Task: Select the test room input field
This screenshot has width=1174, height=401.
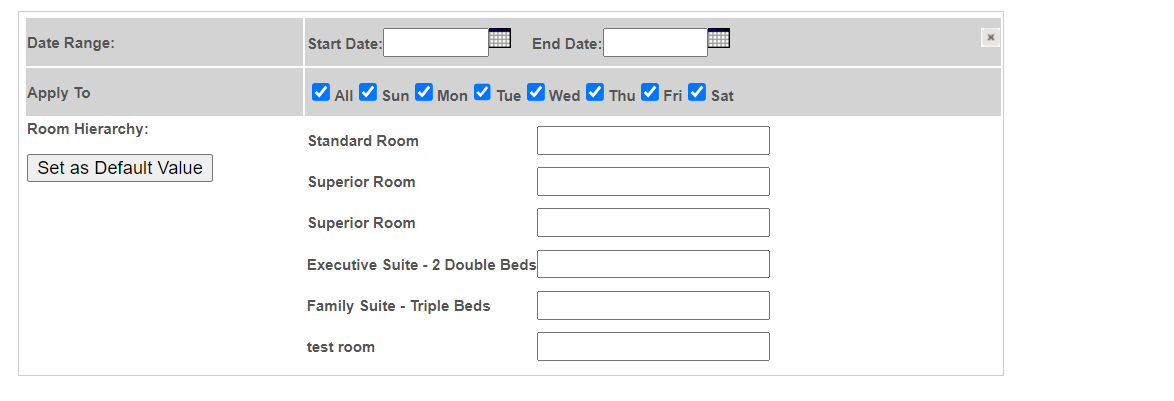Action: 653,346
